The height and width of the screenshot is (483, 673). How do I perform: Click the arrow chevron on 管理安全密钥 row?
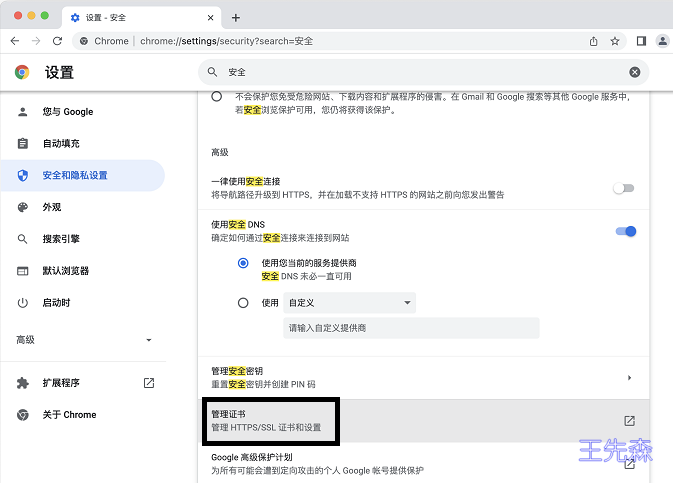click(629, 378)
